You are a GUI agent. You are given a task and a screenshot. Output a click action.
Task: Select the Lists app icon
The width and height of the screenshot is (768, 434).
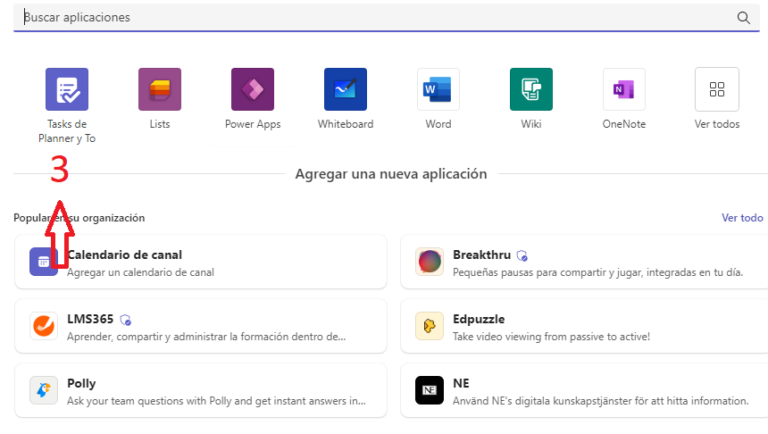(x=160, y=89)
